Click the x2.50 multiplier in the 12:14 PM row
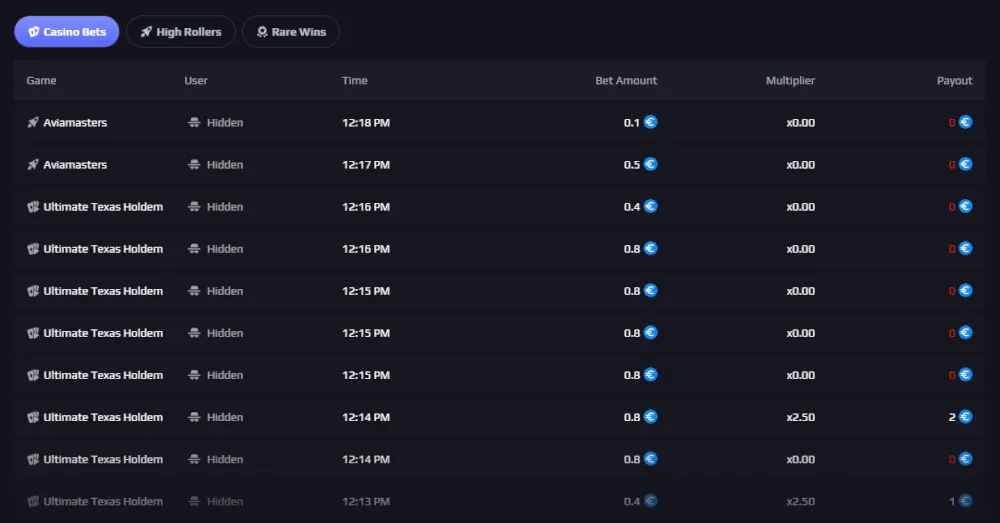1000x523 pixels. pos(800,417)
